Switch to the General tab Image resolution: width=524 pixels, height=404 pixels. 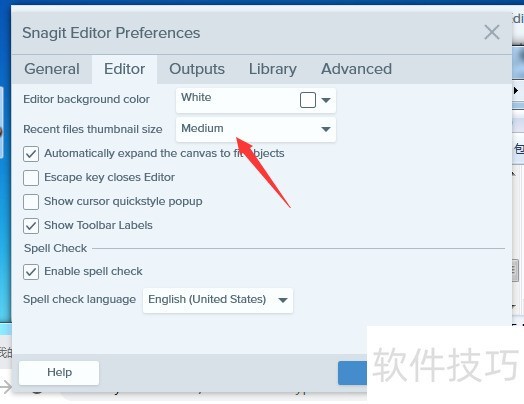[x=52, y=69]
